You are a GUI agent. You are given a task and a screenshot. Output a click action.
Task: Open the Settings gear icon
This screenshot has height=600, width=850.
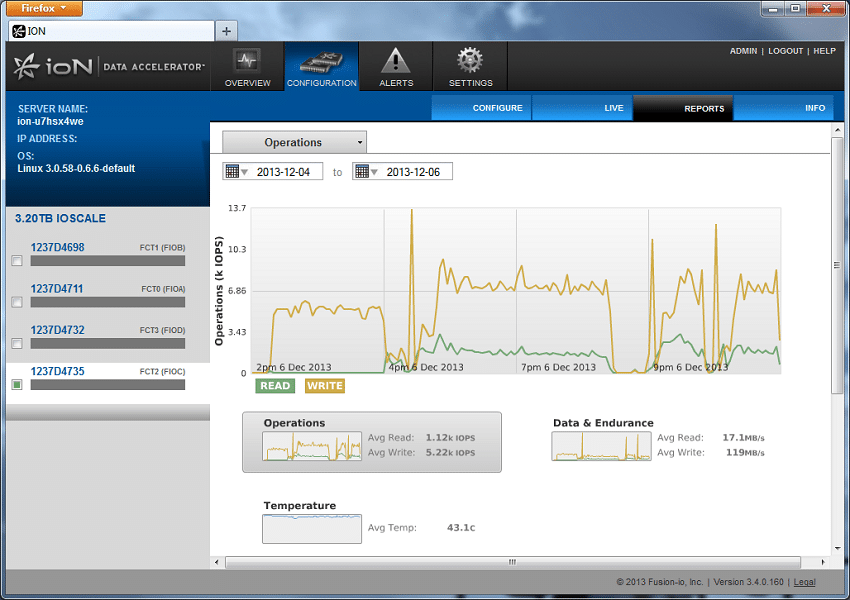coord(469,60)
